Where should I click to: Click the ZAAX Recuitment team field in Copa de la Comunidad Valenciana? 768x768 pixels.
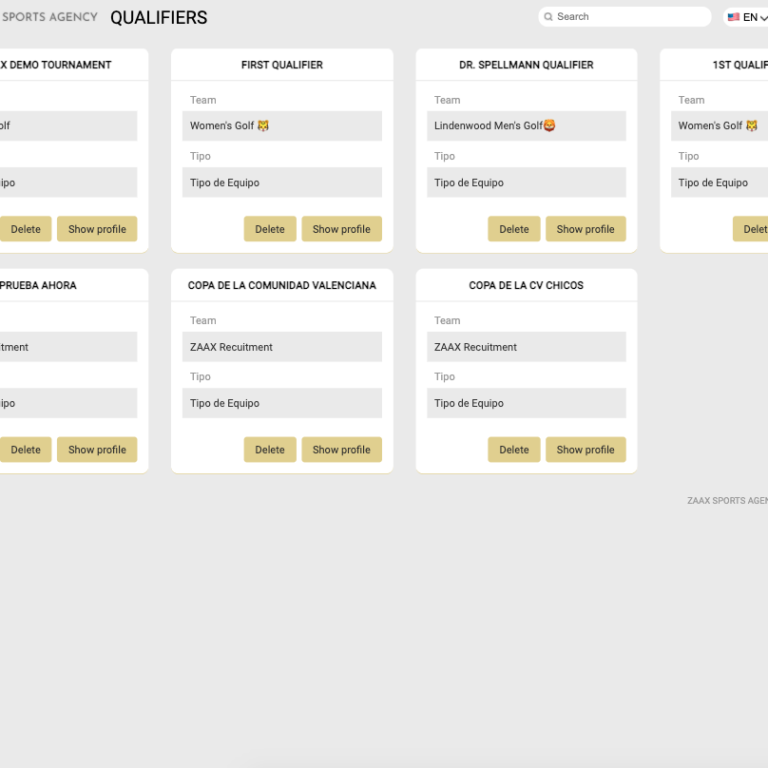click(x=282, y=347)
